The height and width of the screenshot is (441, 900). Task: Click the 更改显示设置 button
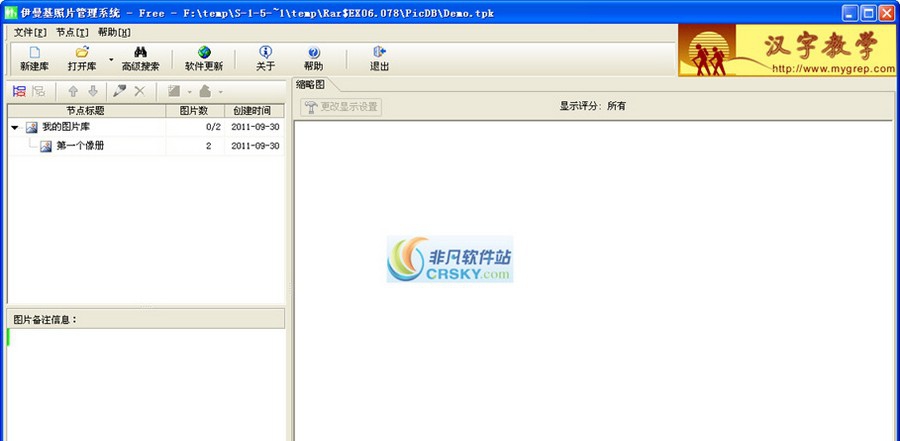tap(341, 107)
